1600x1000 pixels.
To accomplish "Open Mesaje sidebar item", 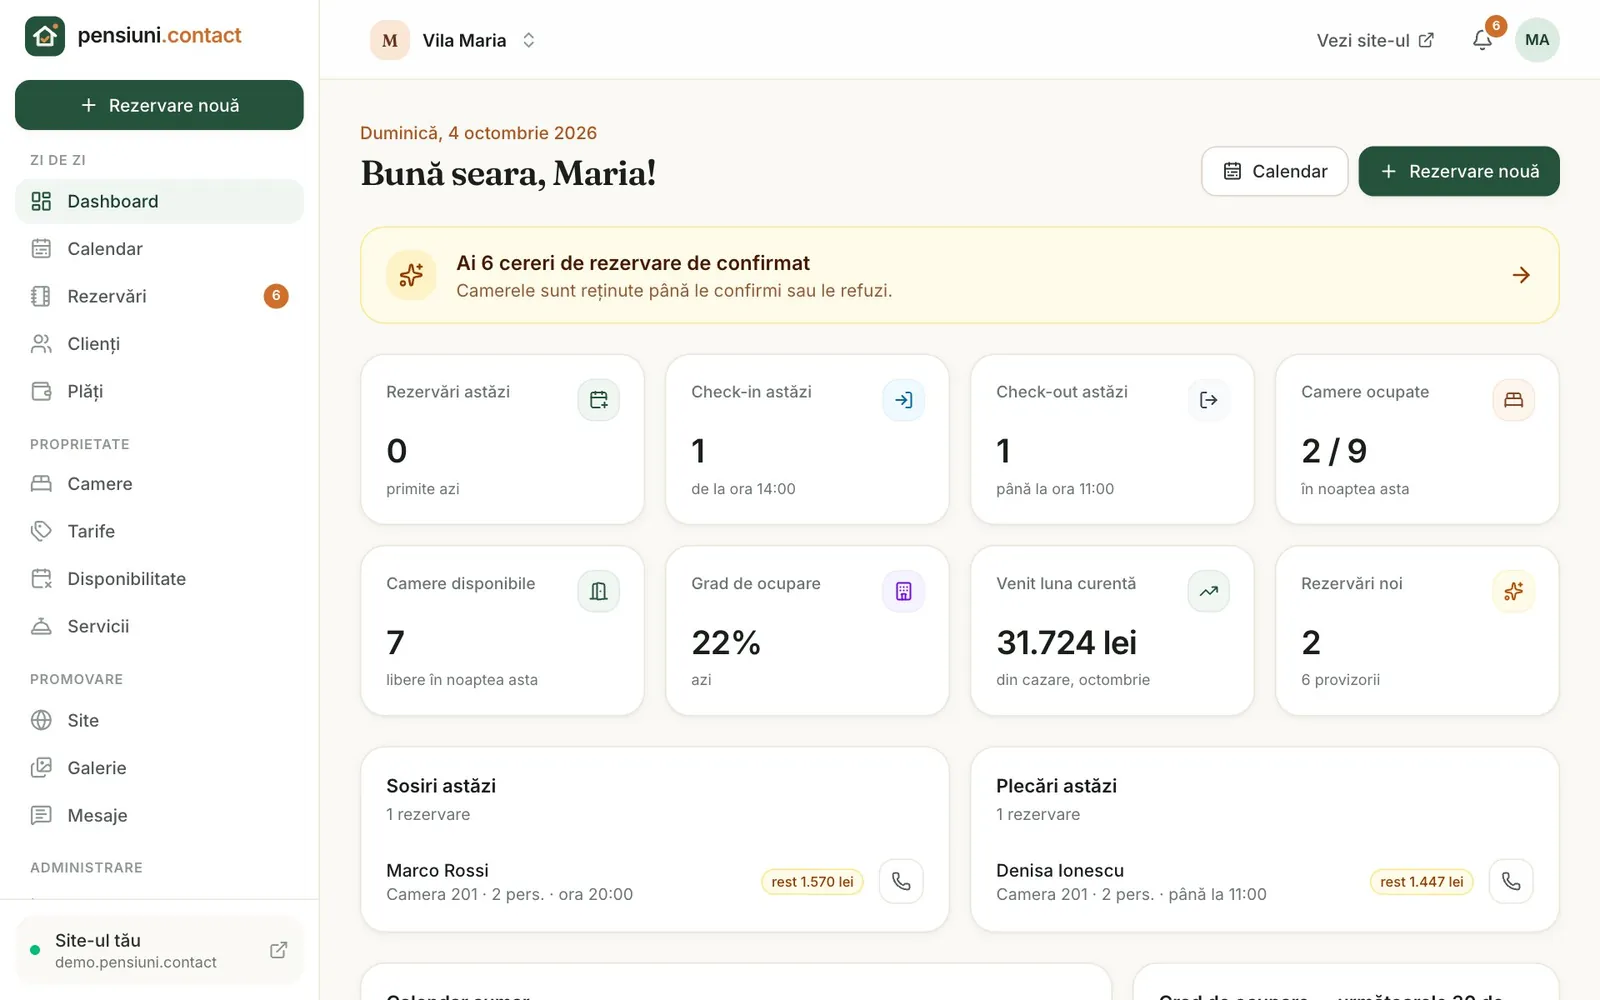I will [x=159, y=815].
